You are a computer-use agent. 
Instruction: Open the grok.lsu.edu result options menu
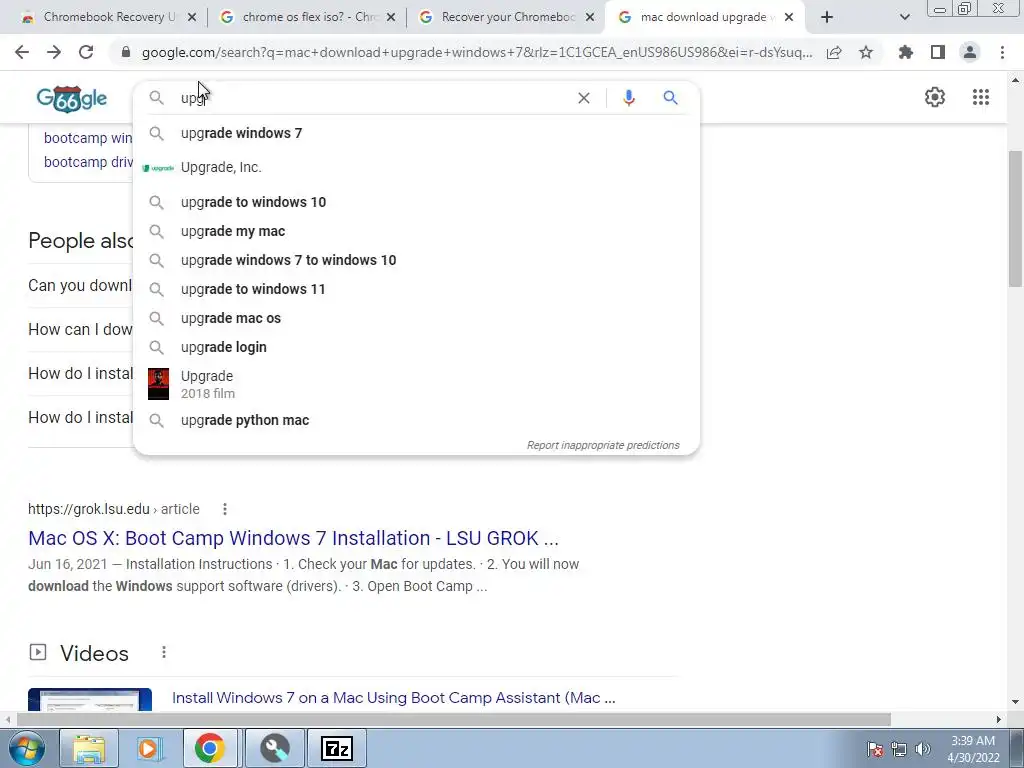click(x=225, y=509)
